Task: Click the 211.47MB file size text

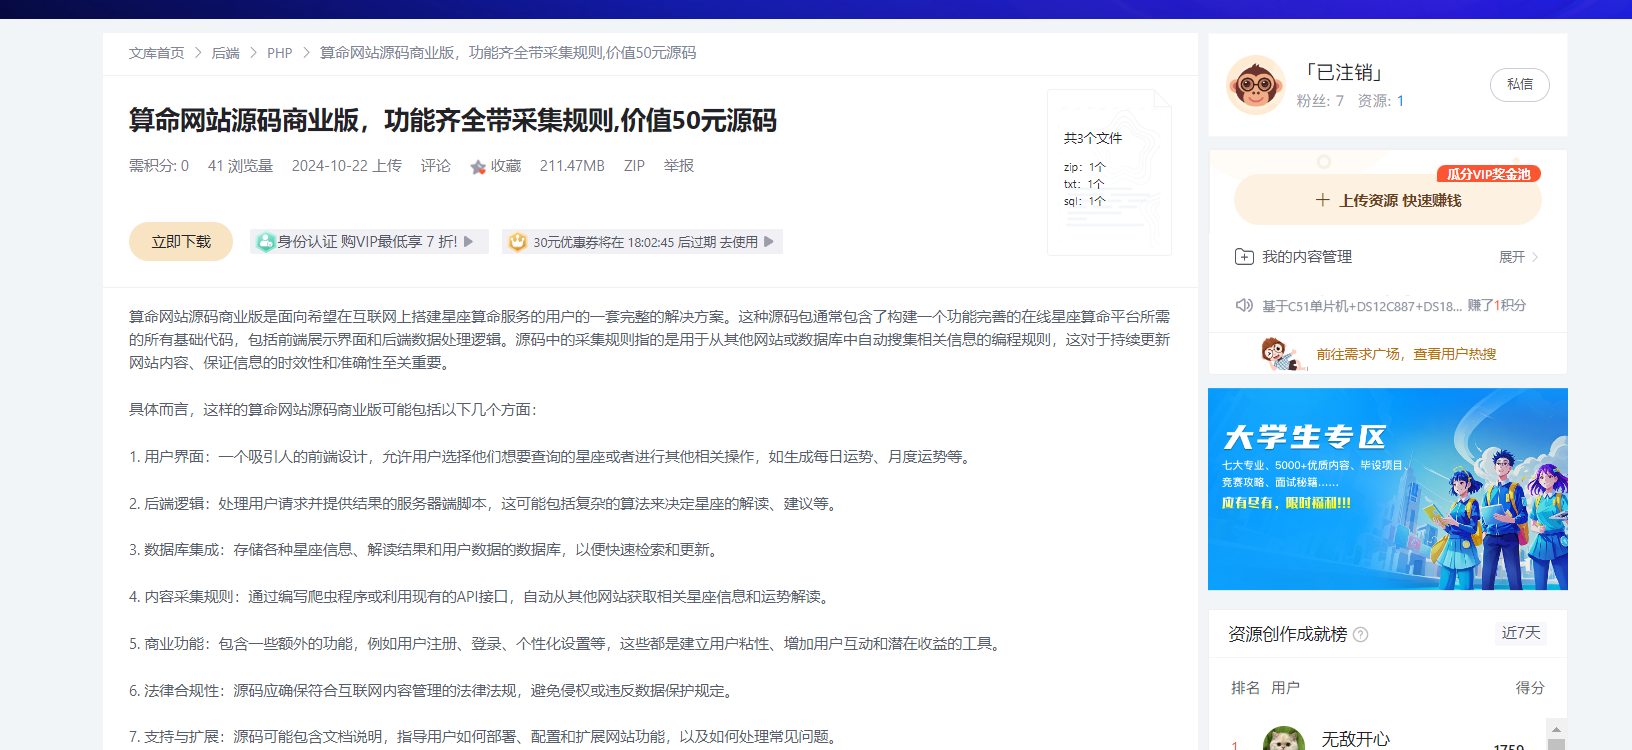Action: [572, 166]
